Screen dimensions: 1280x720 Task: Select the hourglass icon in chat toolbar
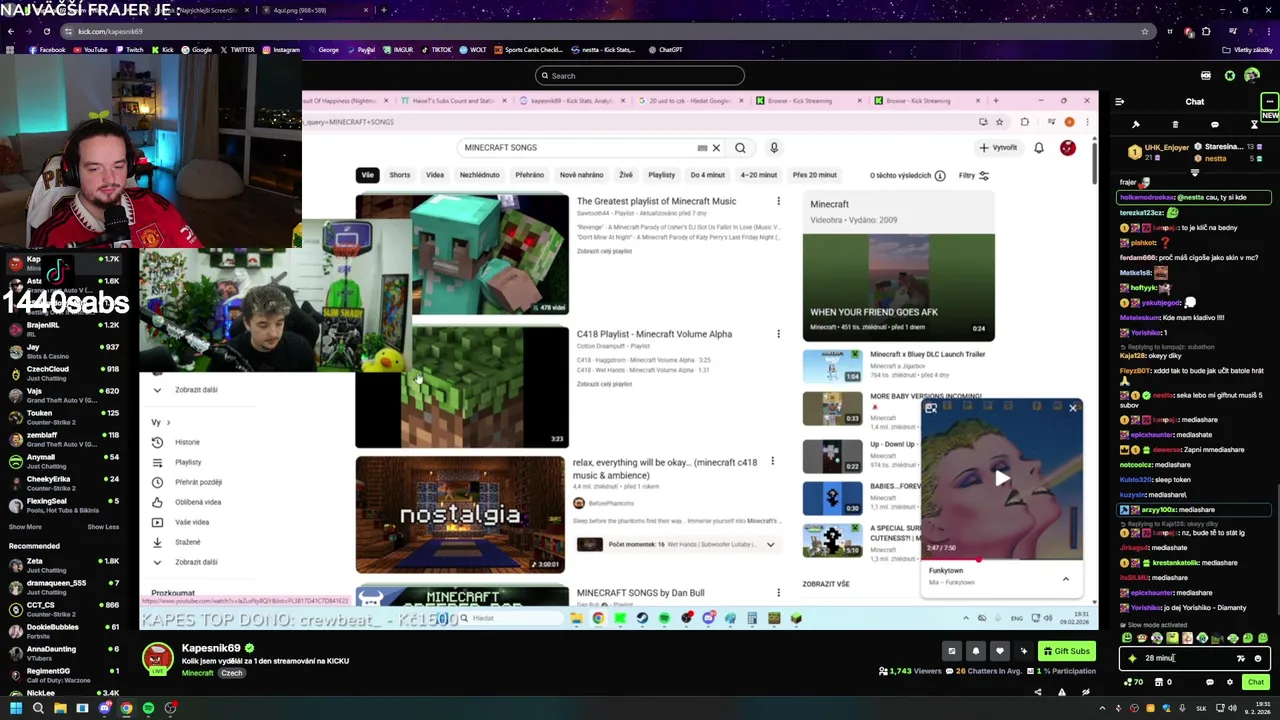click(x=1254, y=125)
